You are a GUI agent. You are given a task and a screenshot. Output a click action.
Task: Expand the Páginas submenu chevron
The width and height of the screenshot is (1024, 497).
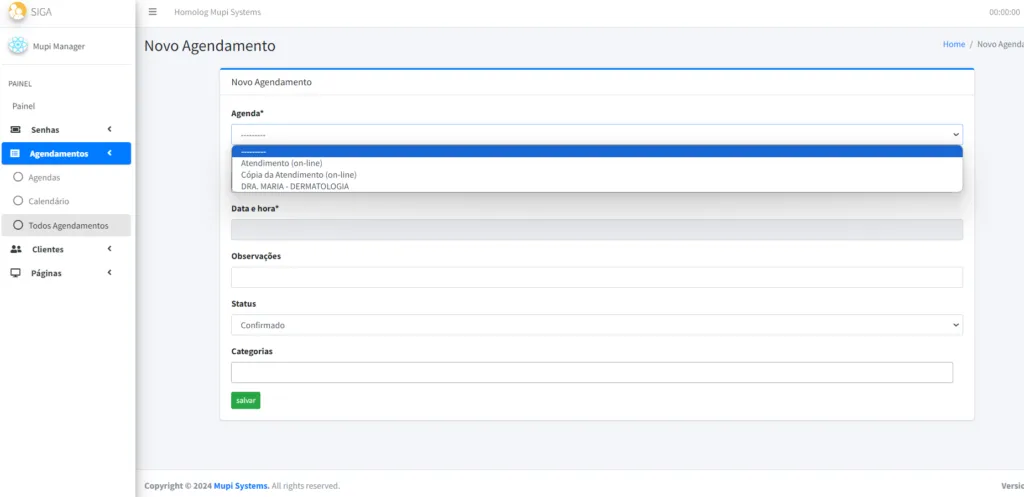point(109,273)
